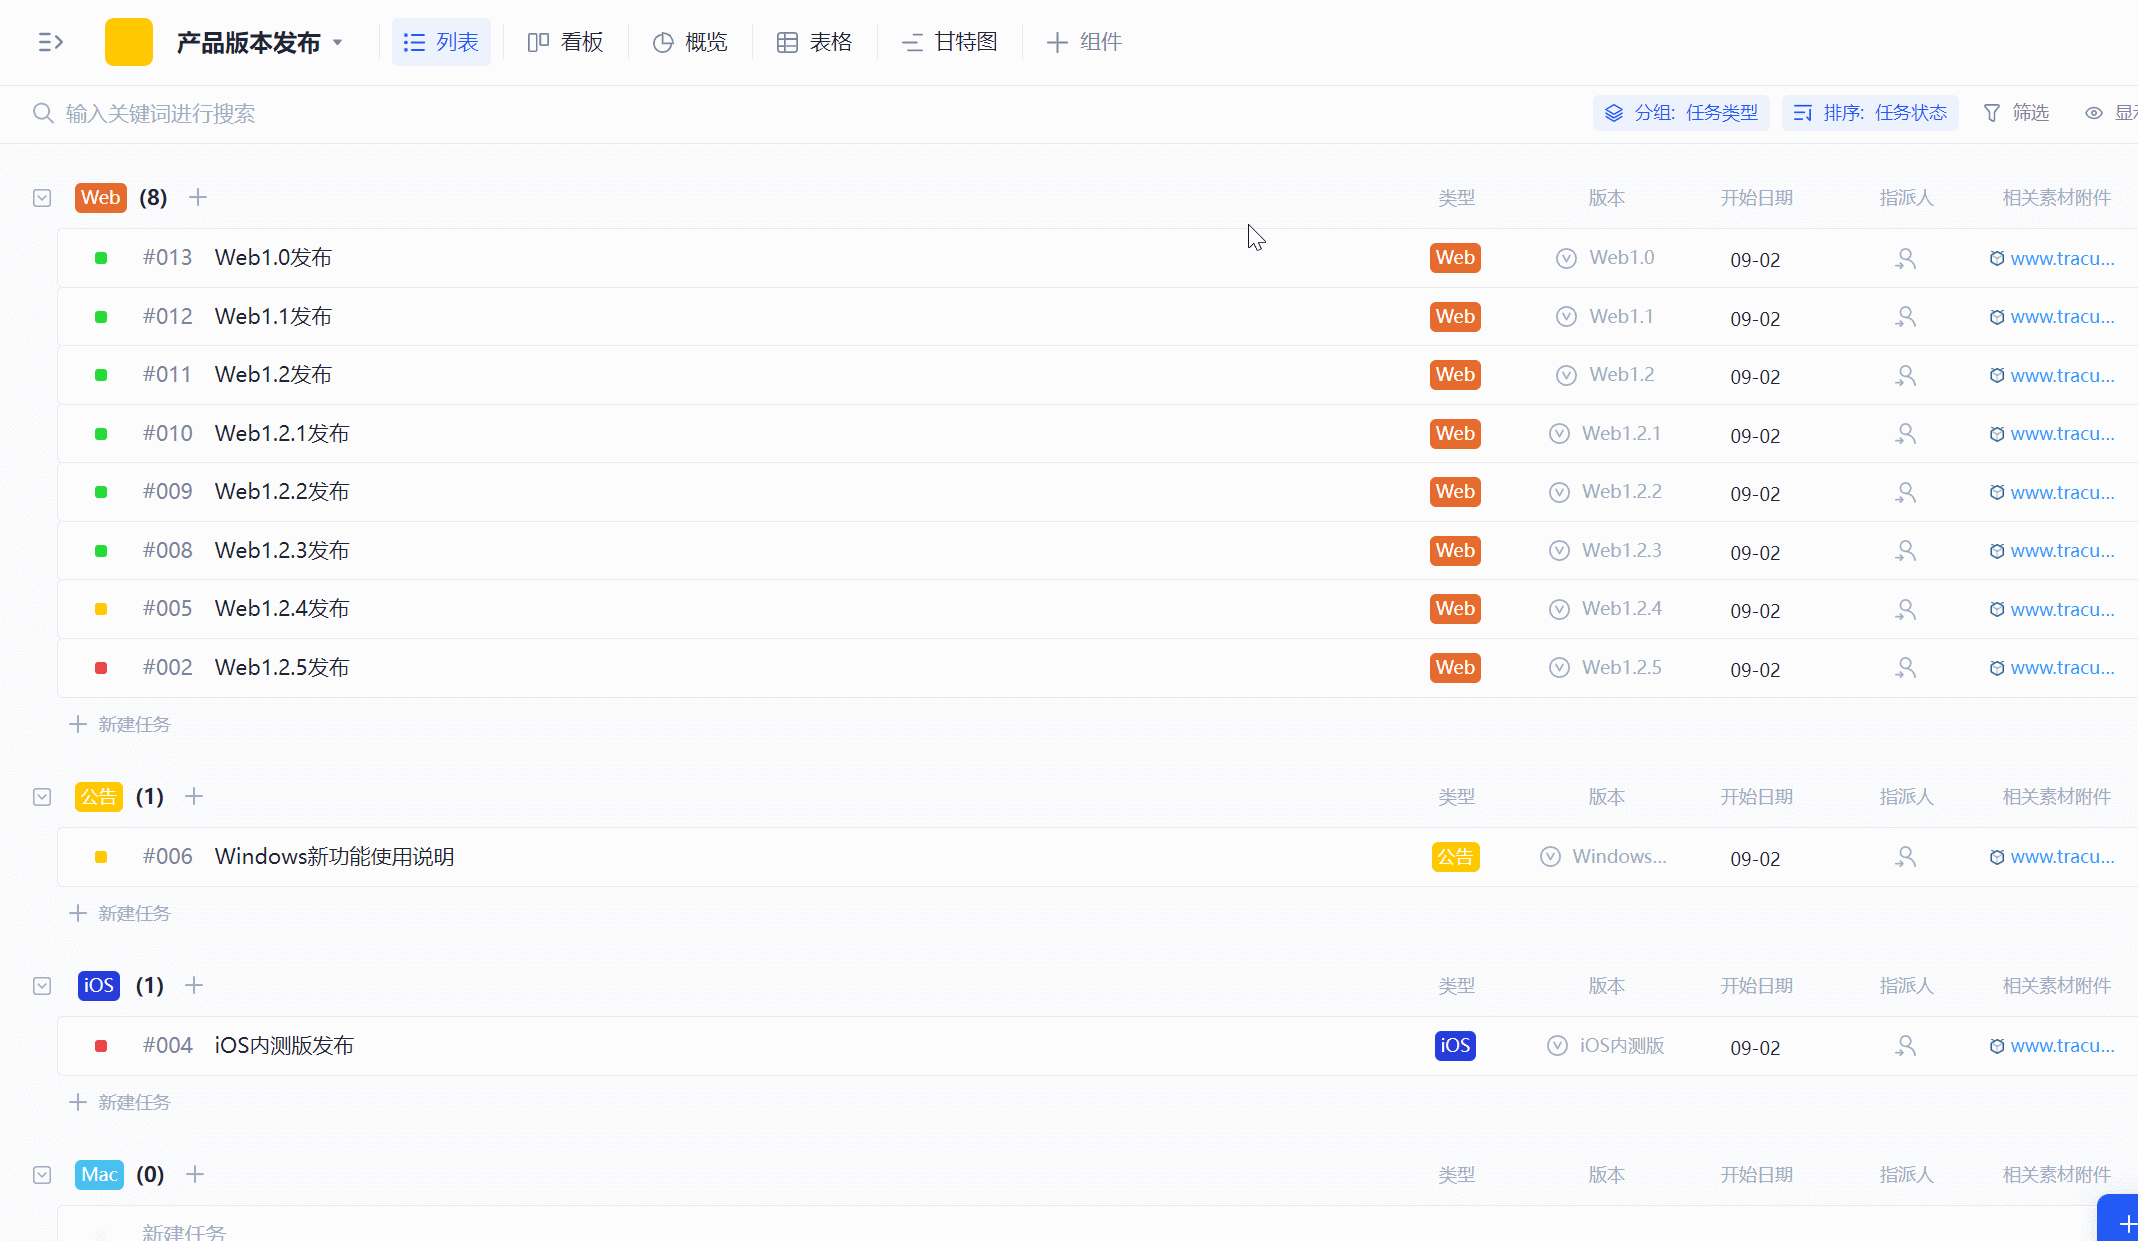Open the 排序: 任务状态 sorting dropdown
Screen dimensions: 2138x1241
pyautogui.click(x=1870, y=113)
